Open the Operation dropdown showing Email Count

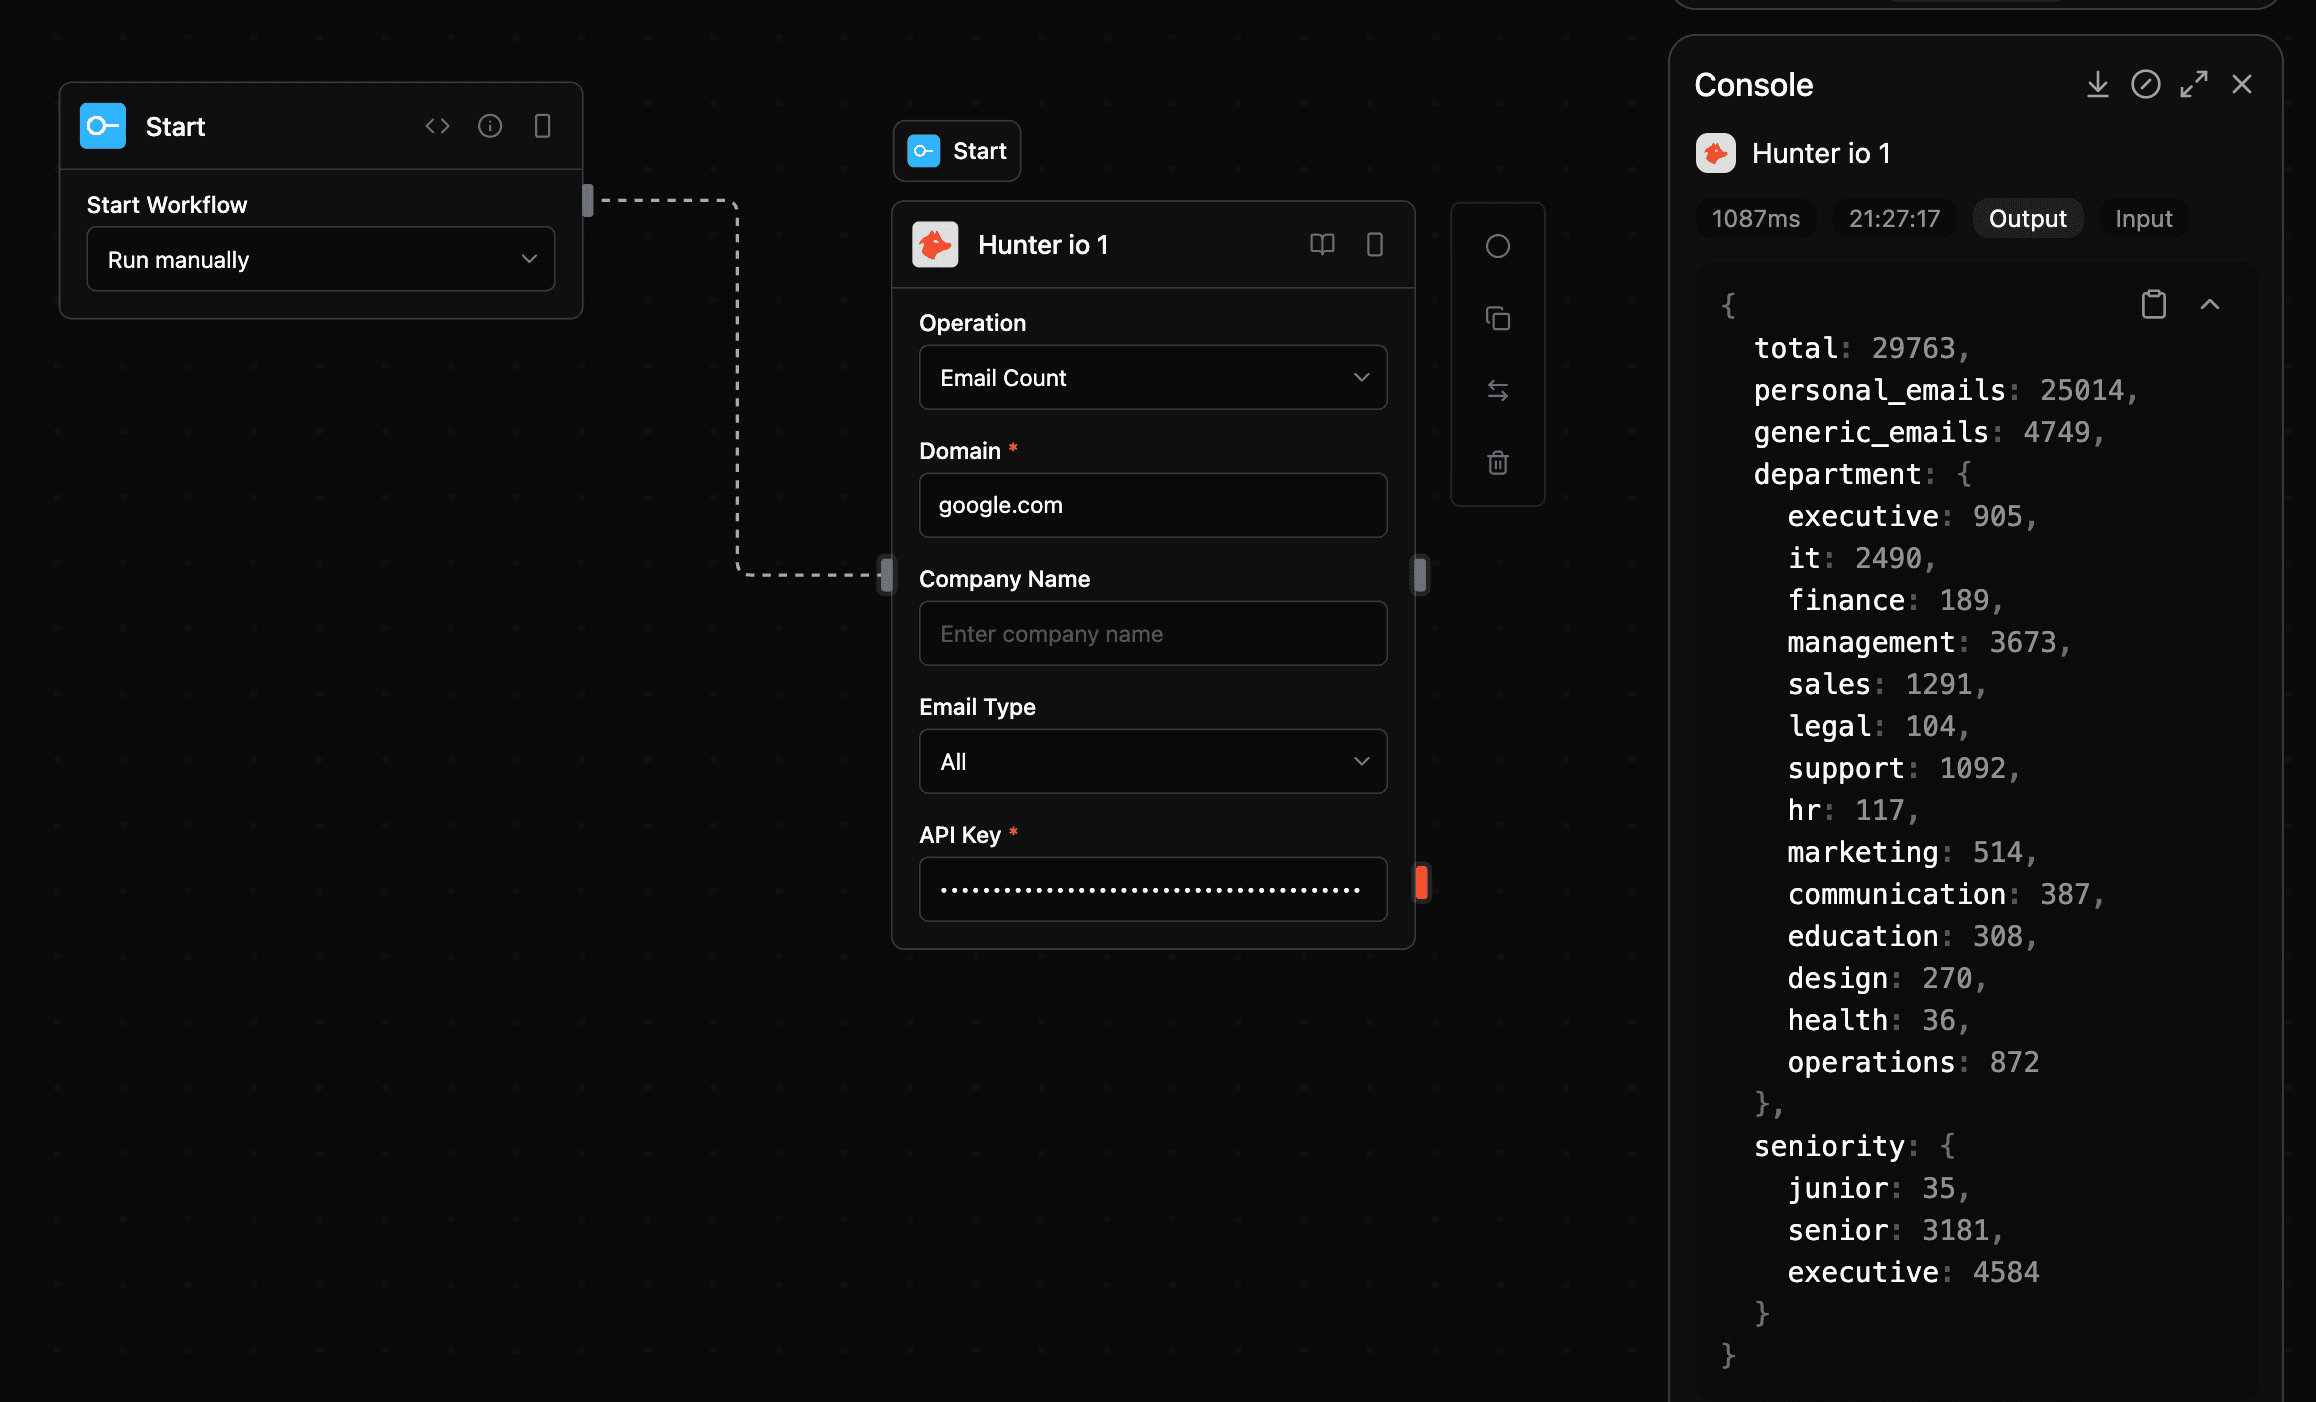1152,377
